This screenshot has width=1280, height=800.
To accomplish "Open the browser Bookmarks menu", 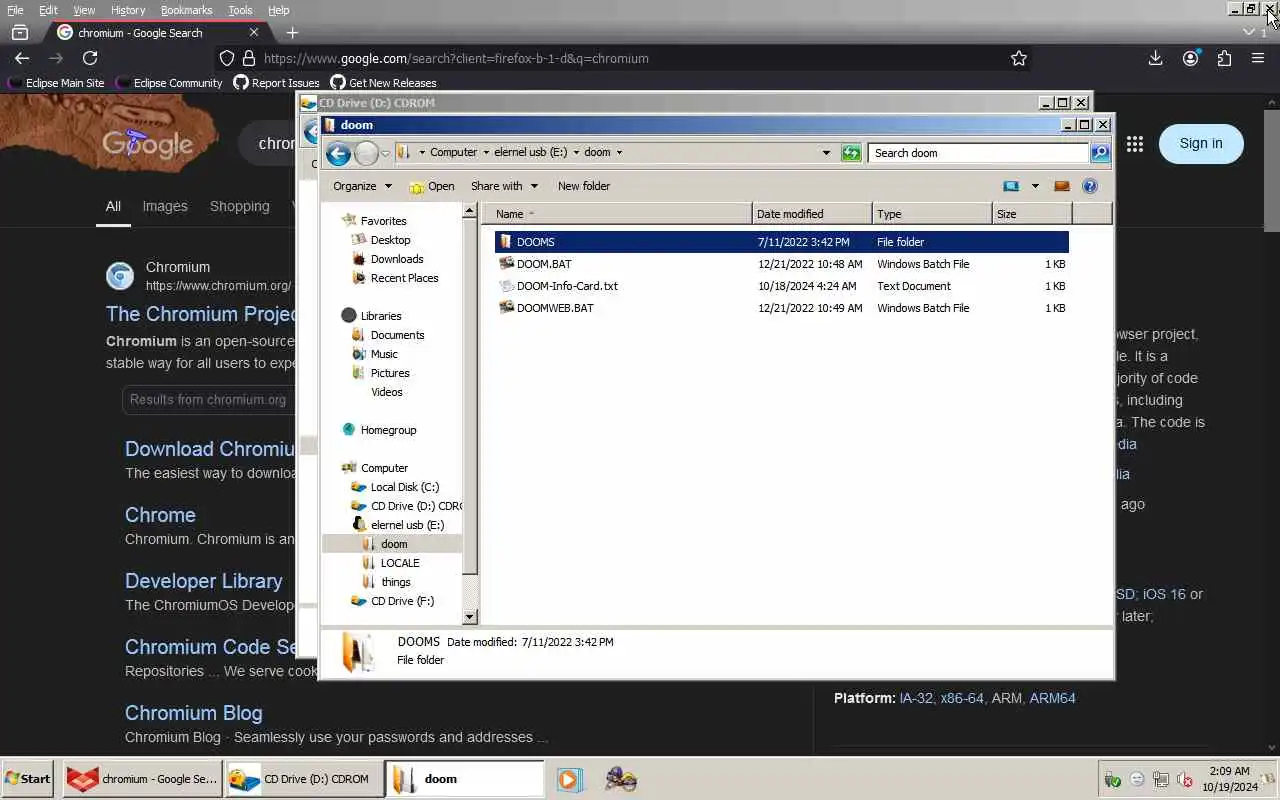I will coord(186,10).
